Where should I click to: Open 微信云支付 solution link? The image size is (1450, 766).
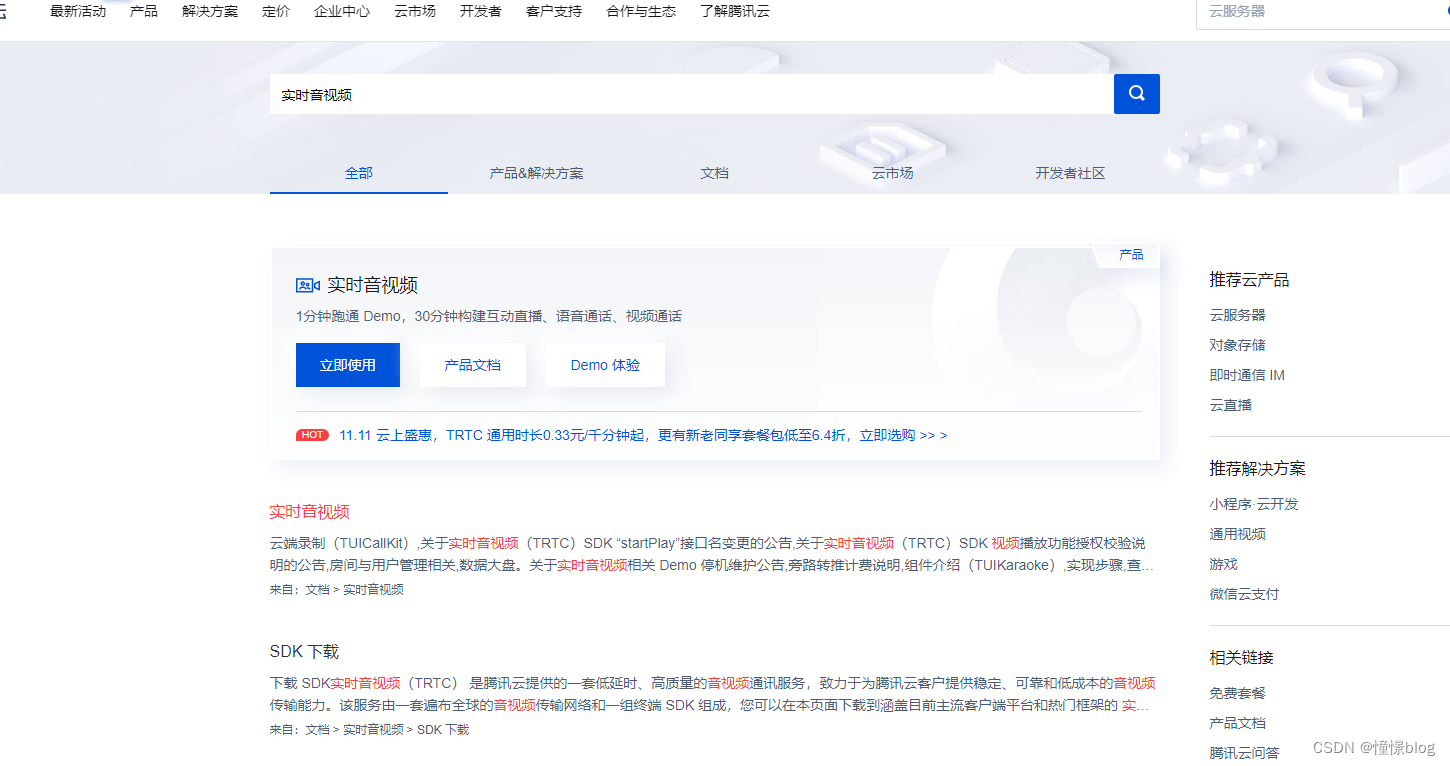1244,594
